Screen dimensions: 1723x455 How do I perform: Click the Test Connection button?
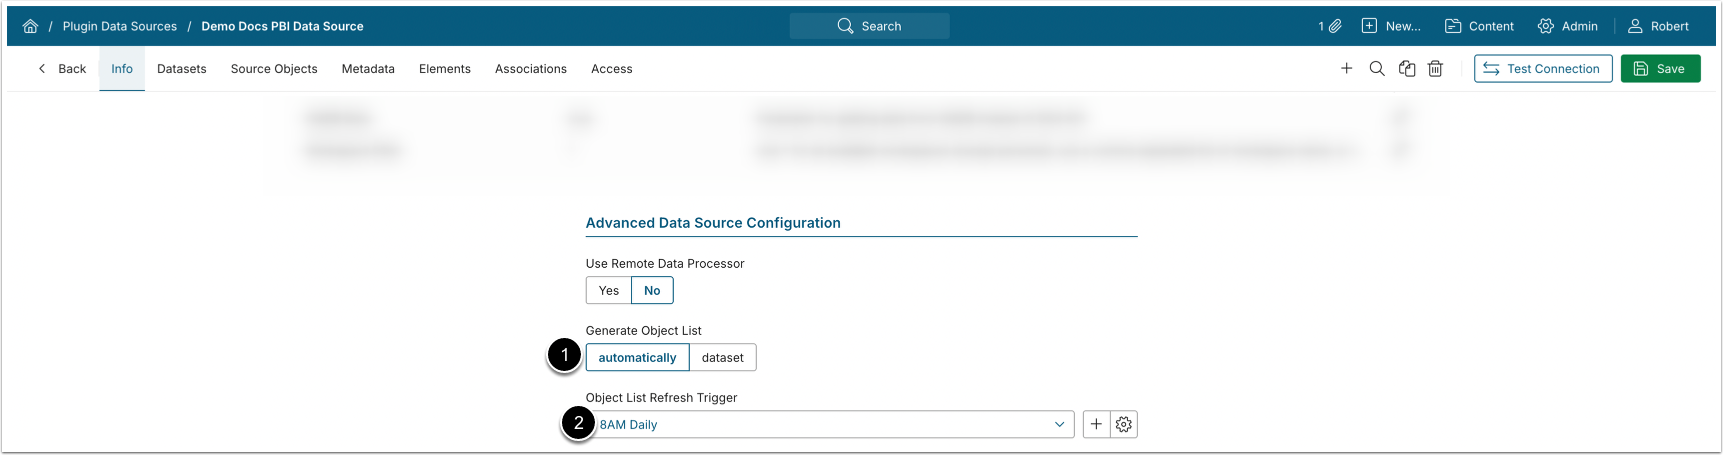1542,69
